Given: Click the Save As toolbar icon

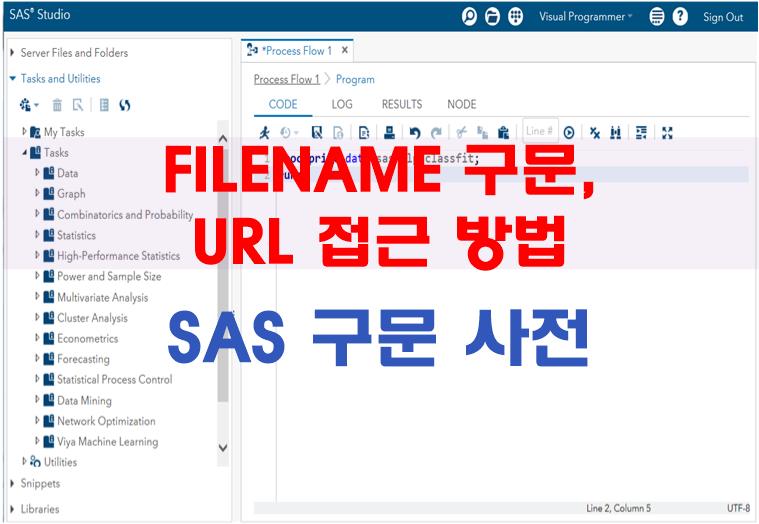Looking at the screenshot, I should 338,132.
